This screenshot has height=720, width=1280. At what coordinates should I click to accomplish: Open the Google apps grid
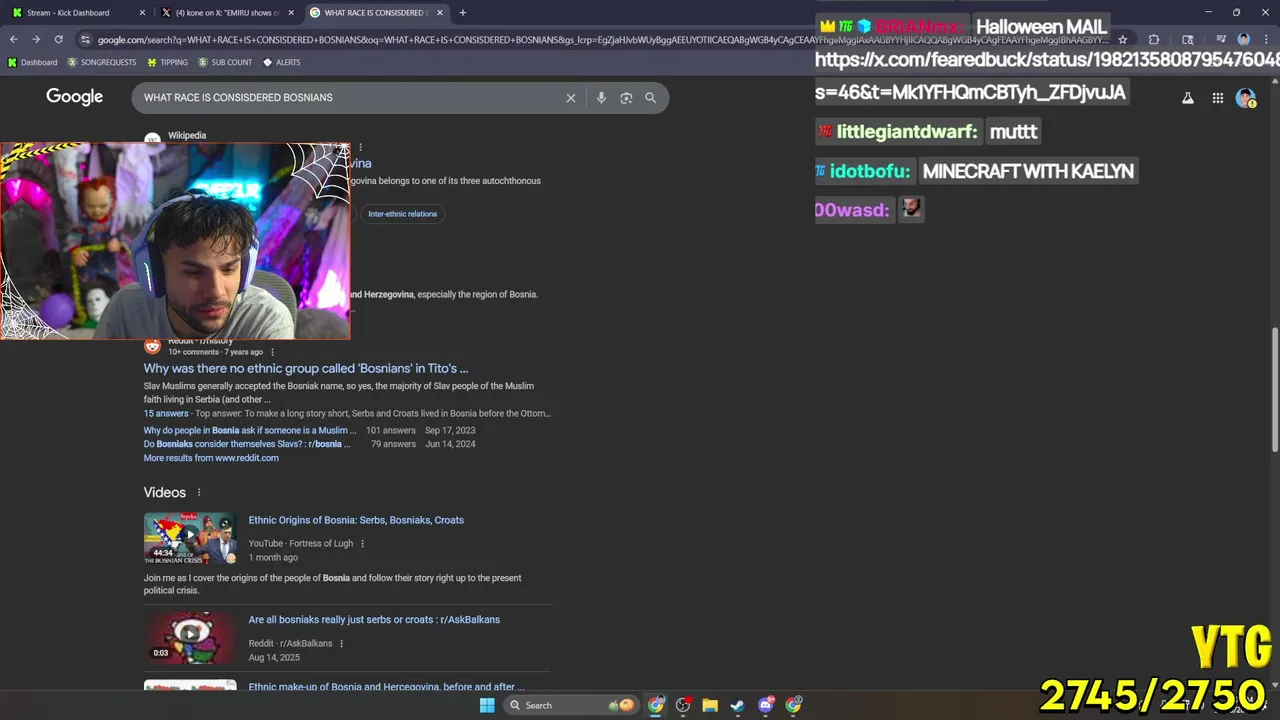coord(1217,98)
